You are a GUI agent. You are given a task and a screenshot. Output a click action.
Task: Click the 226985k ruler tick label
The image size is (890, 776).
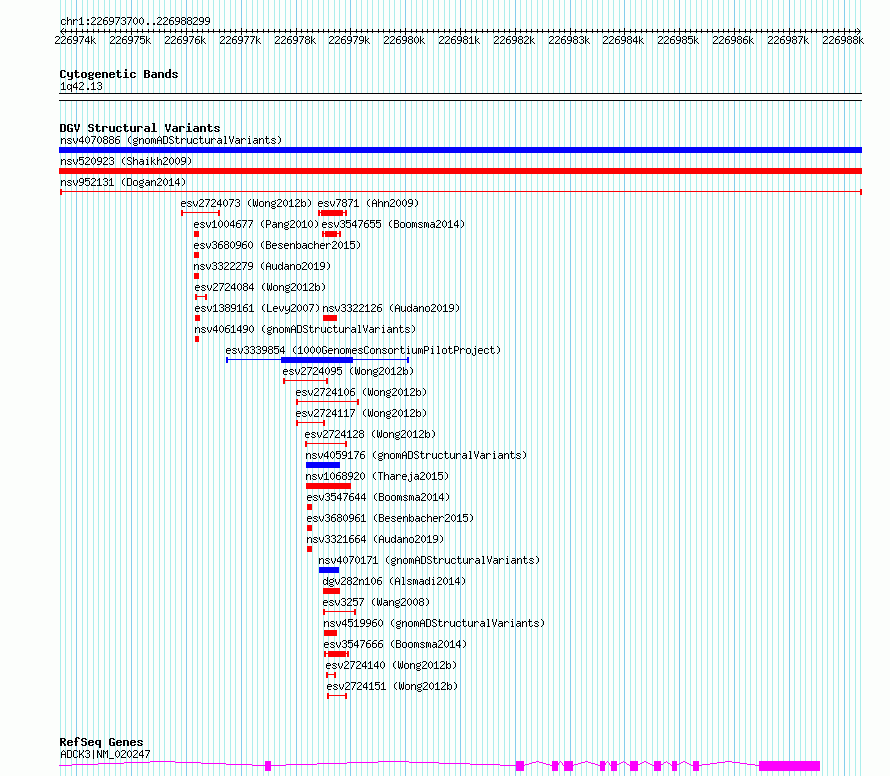pyautogui.click(x=678, y=40)
